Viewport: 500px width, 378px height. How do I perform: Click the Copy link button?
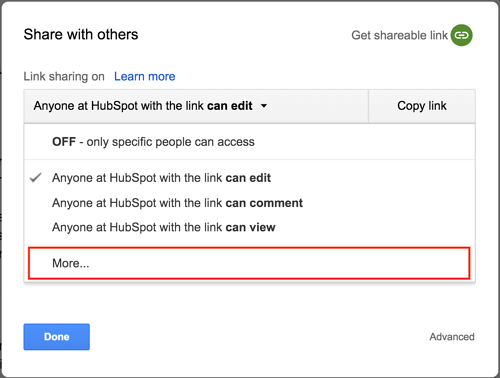[422, 106]
